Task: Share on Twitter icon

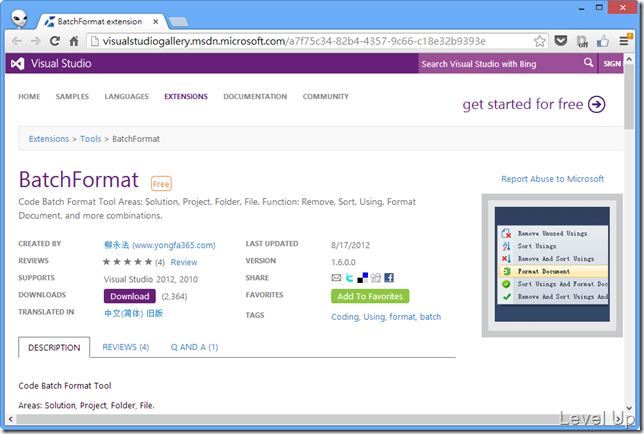Action: [349, 278]
